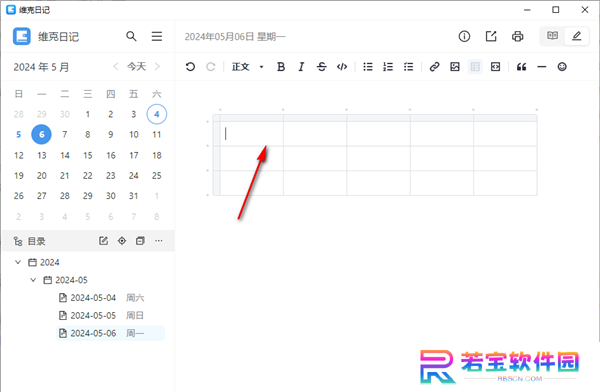Show diary info icon
Image resolution: width=600 pixels, height=392 pixels.
pyautogui.click(x=464, y=36)
